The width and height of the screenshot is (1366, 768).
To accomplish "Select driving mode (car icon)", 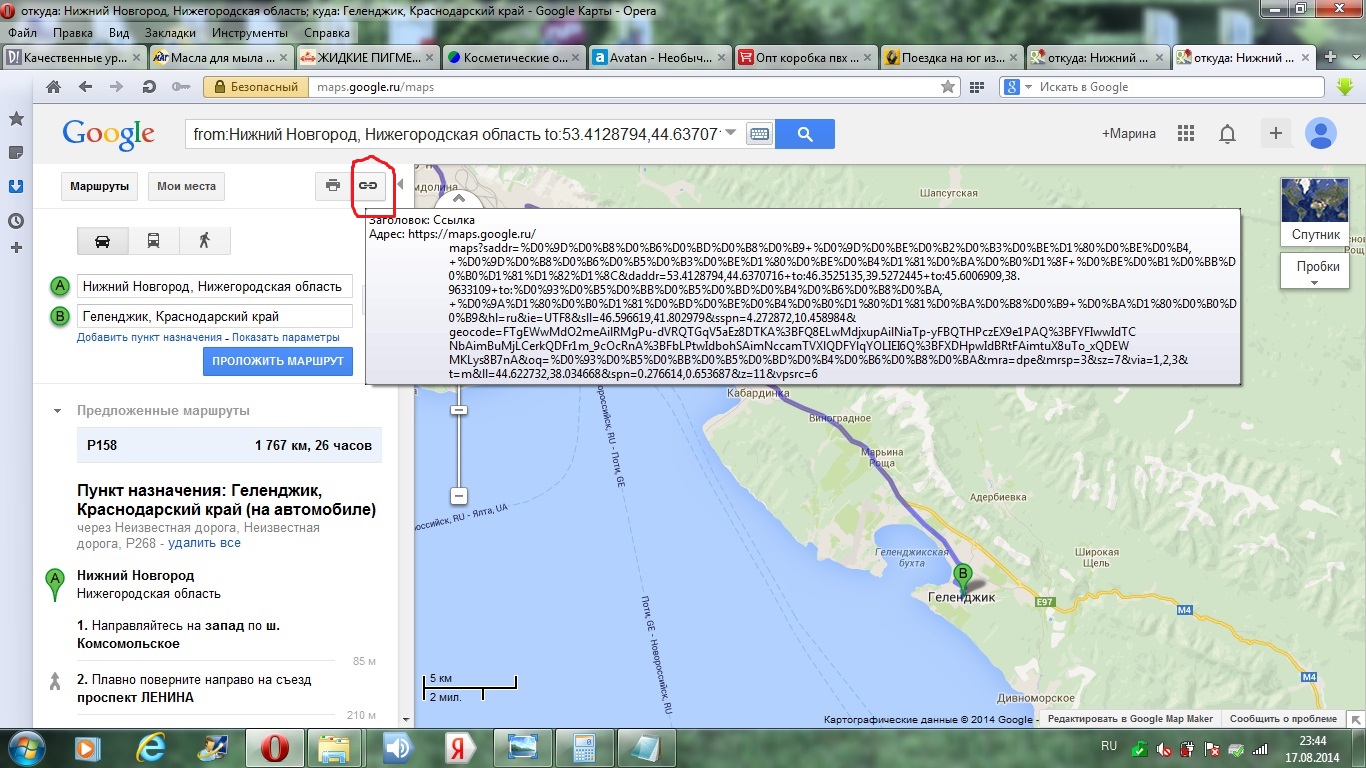I will pyautogui.click(x=102, y=240).
